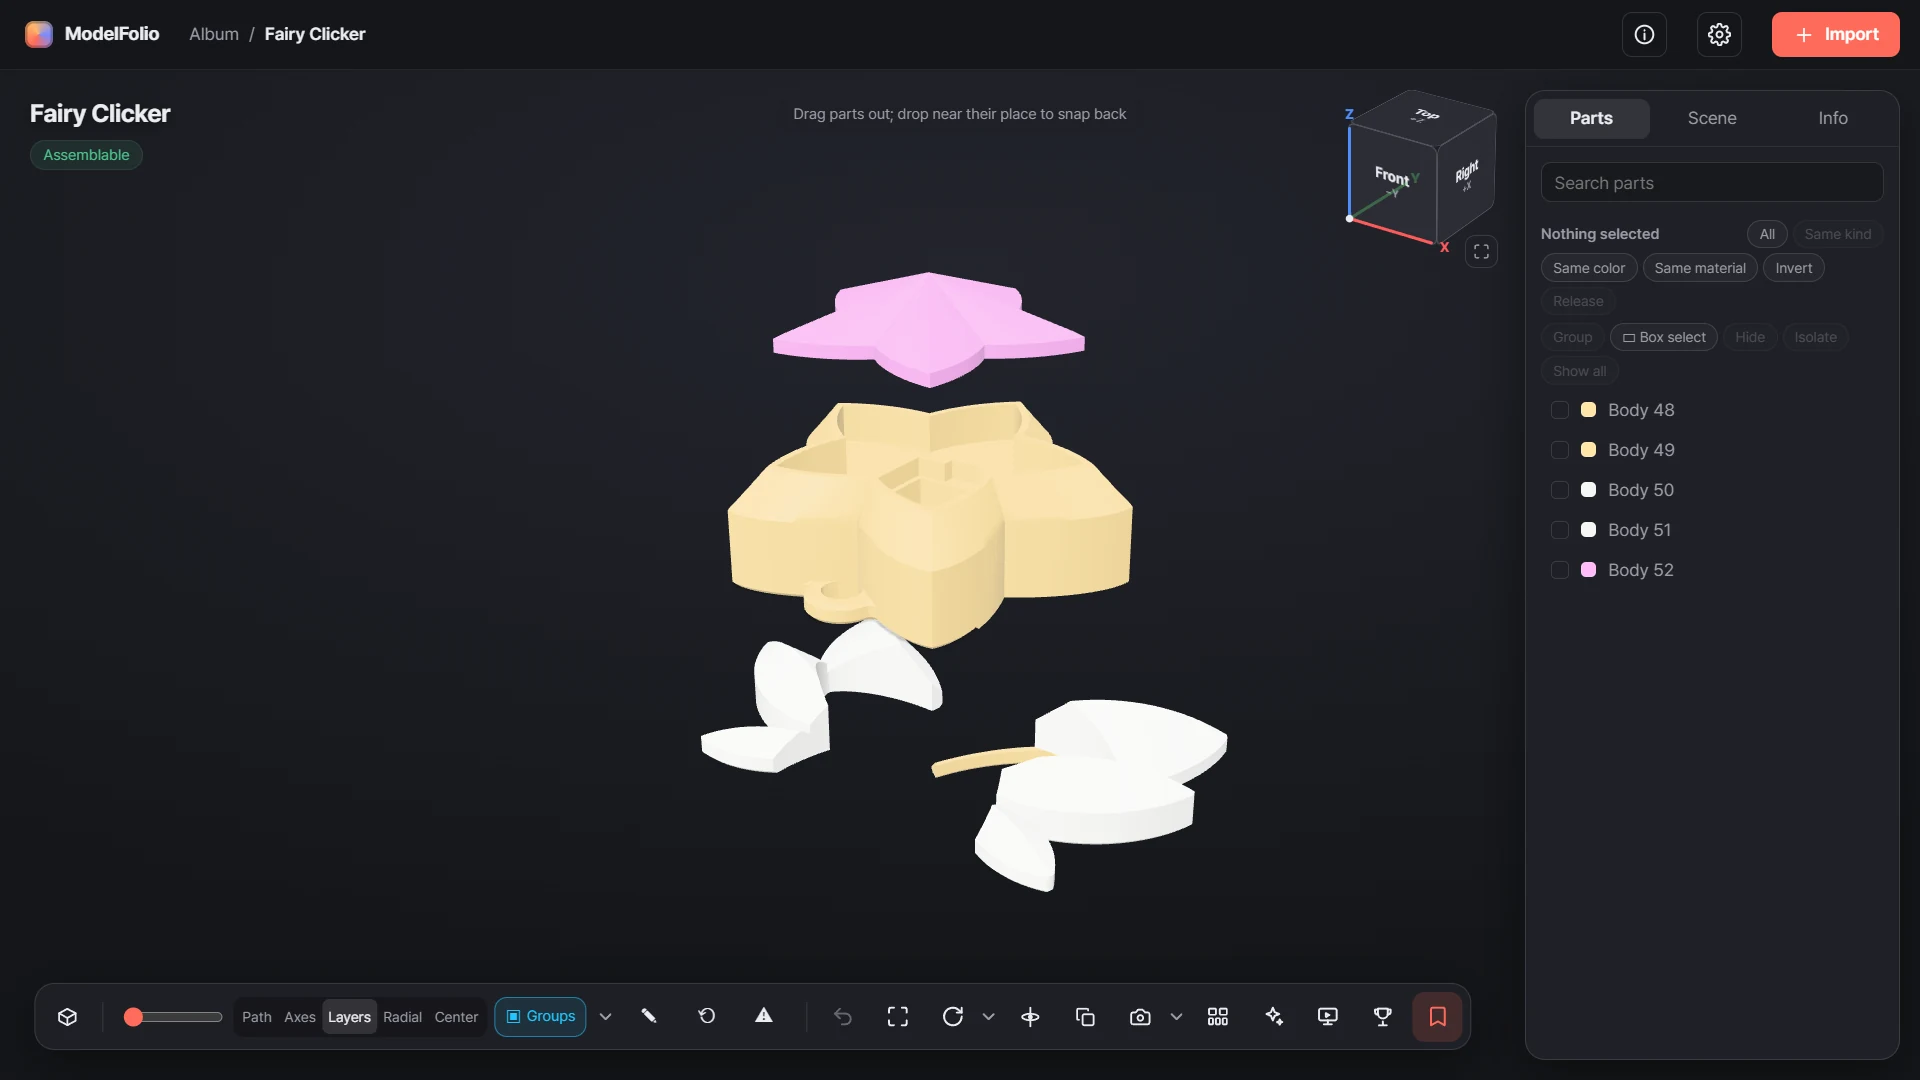This screenshot has width=1920, height=1080.
Task: Click the sparkle magic icon
Action: 1274,1017
